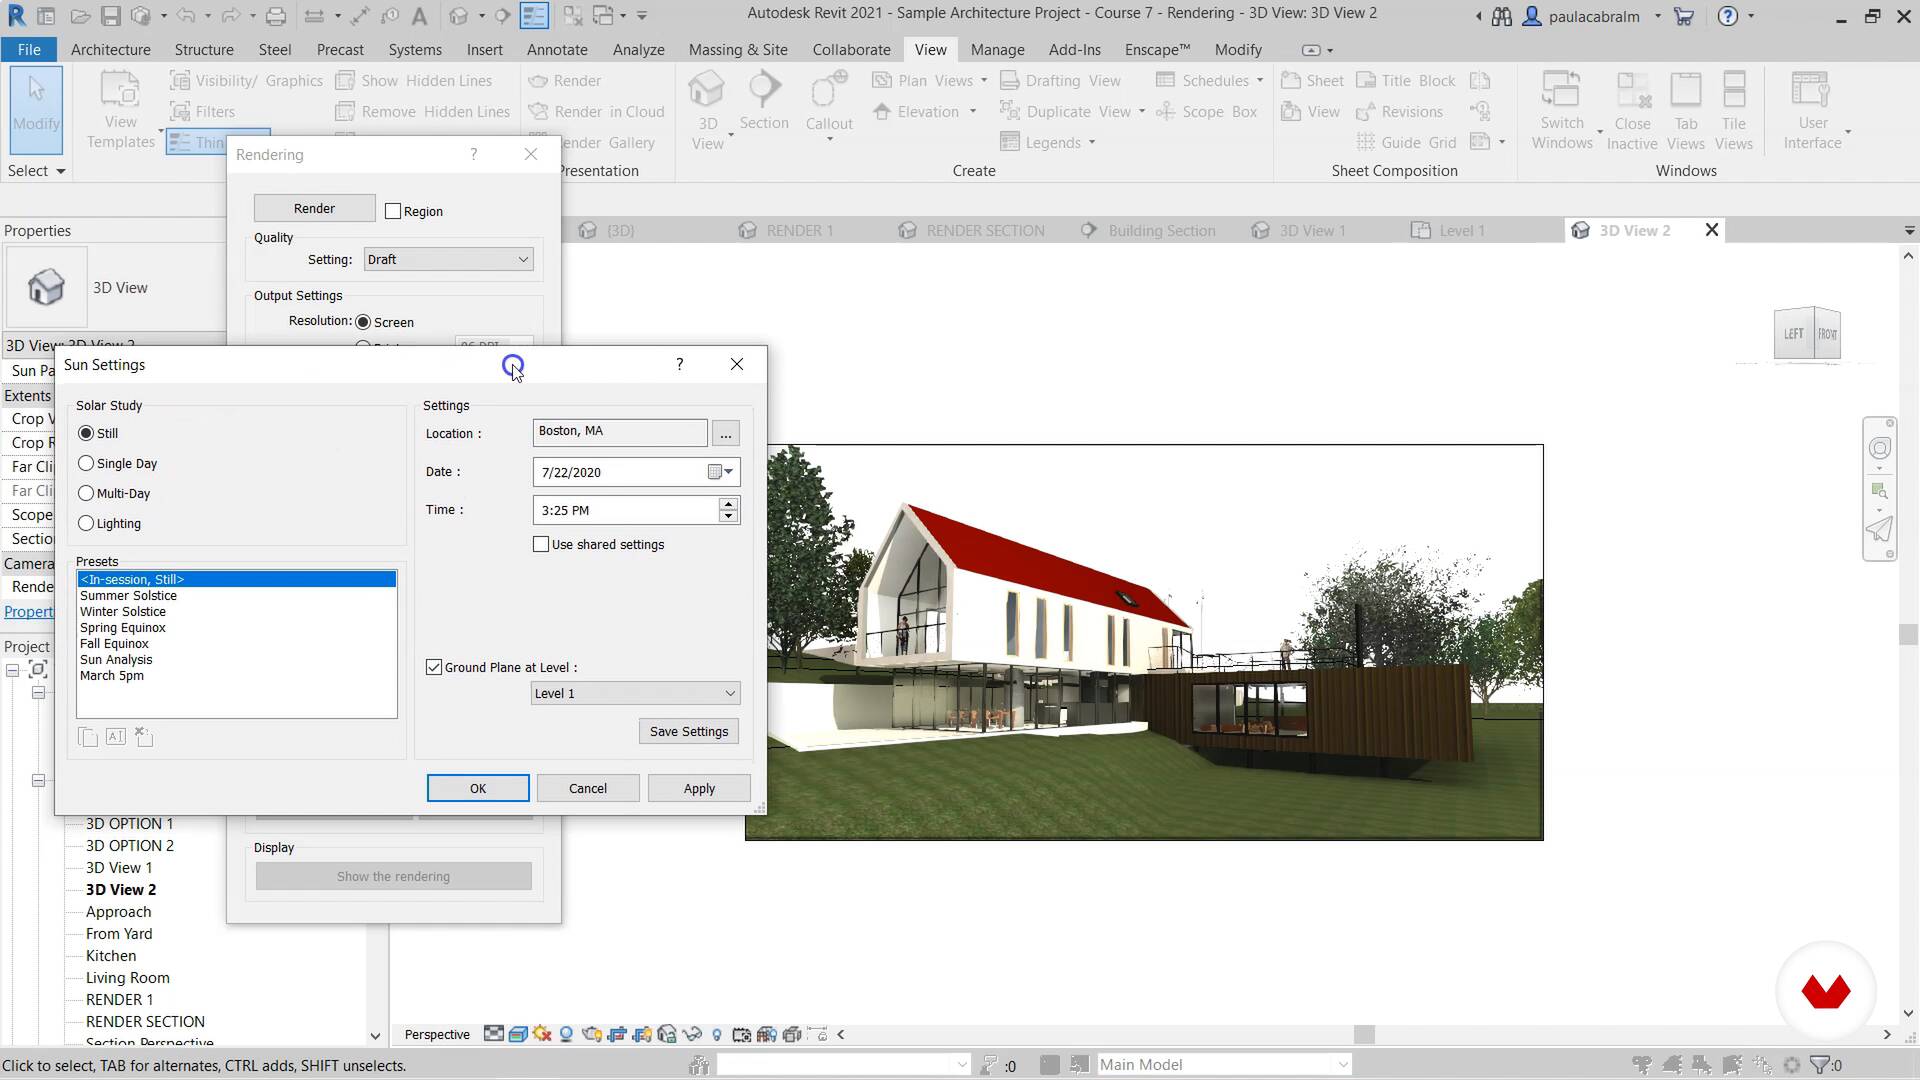
Task: Open Visual Style in view control bar
Action: [518, 1034]
